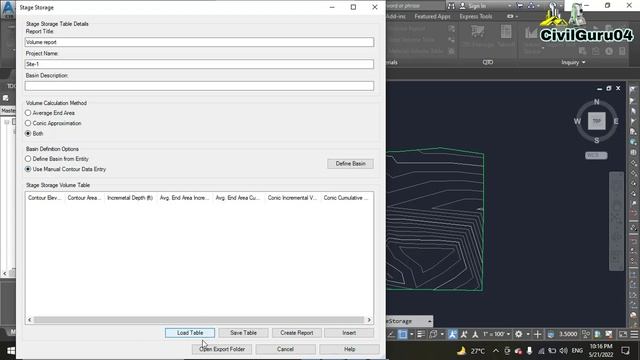640x360 pixels.
Task: Click the Contour Elev... column header
Action: pos(44,198)
